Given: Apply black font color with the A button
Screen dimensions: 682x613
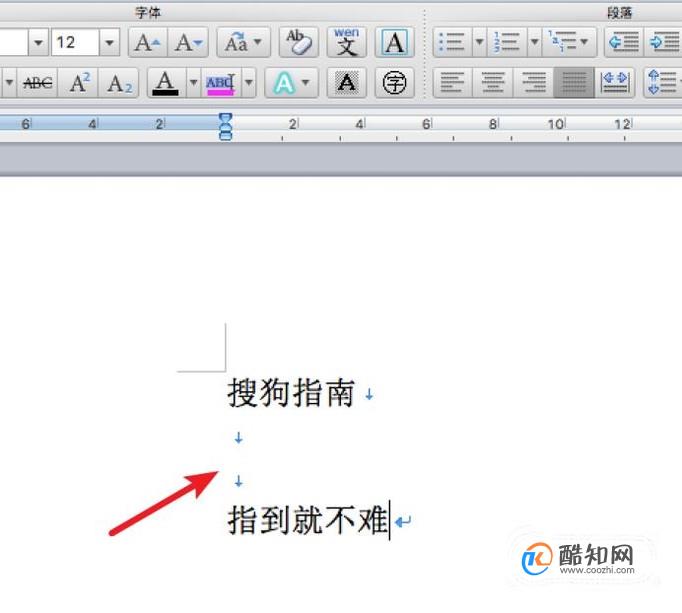Looking at the screenshot, I should (x=165, y=82).
